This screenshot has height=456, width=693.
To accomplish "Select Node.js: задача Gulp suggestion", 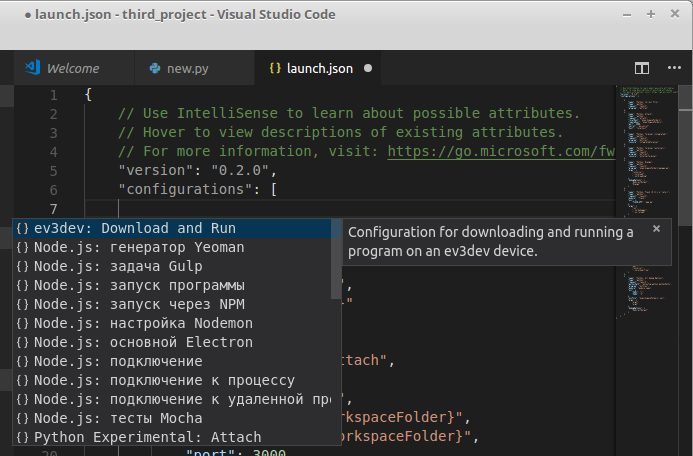I will pyautogui.click(x=118, y=267).
